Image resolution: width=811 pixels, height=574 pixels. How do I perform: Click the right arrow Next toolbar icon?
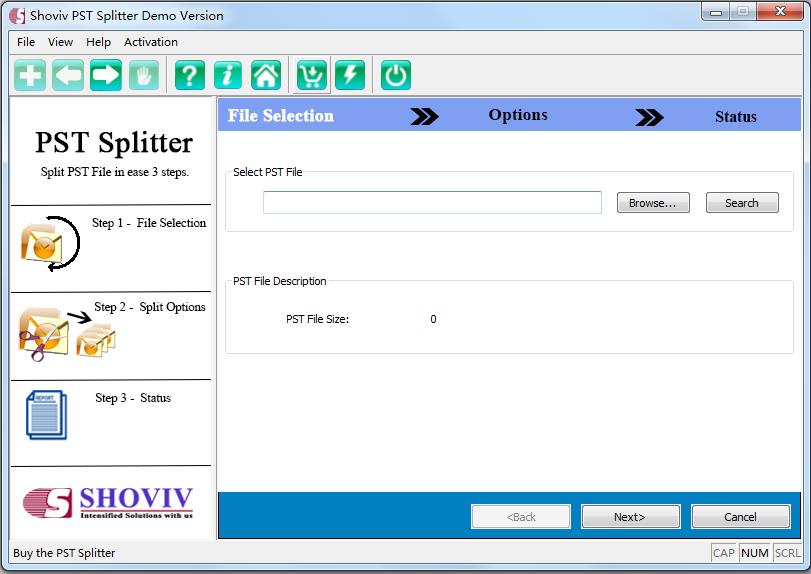click(106, 75)
